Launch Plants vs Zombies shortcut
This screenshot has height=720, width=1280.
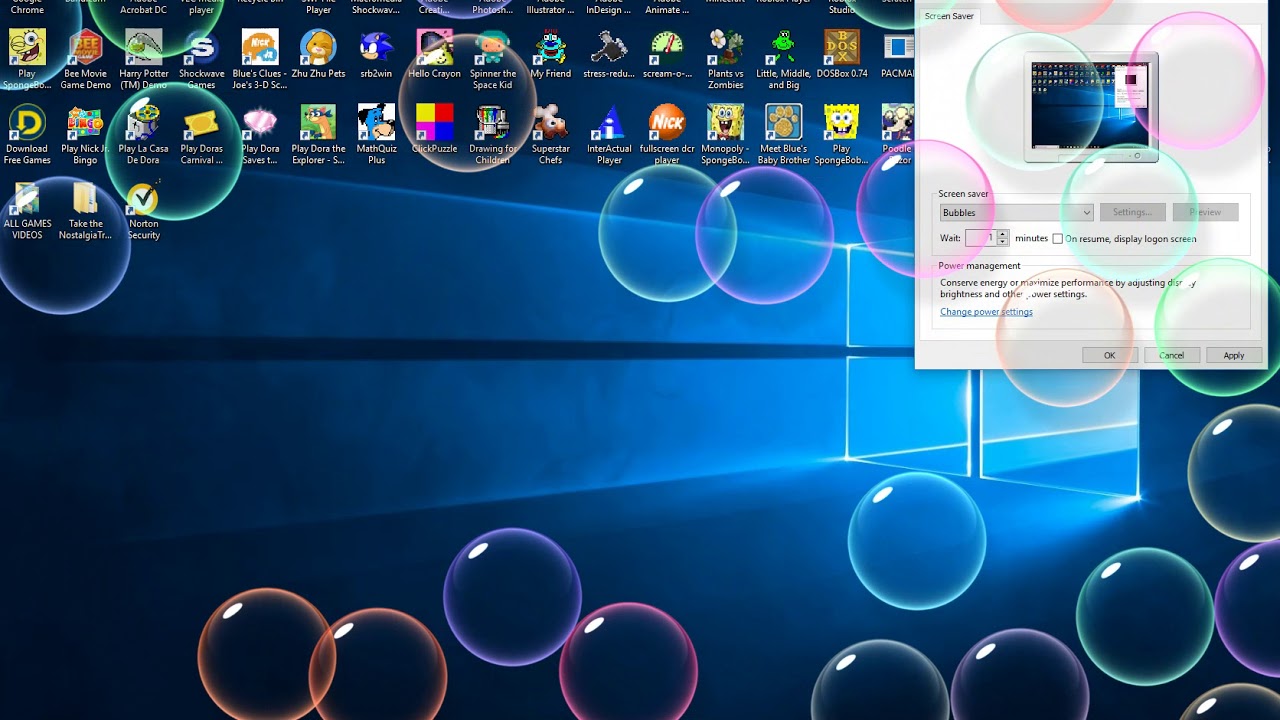coord(725,58)
